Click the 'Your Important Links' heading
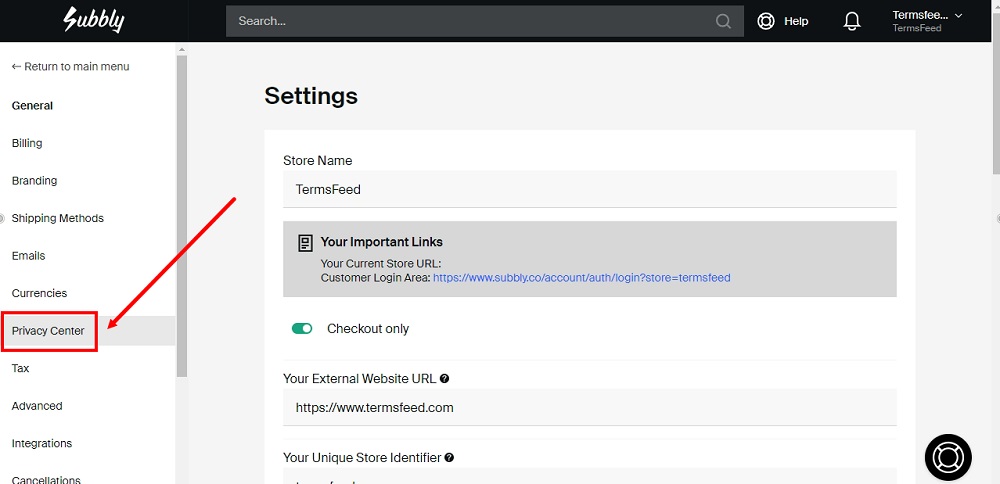 (381, 242)
